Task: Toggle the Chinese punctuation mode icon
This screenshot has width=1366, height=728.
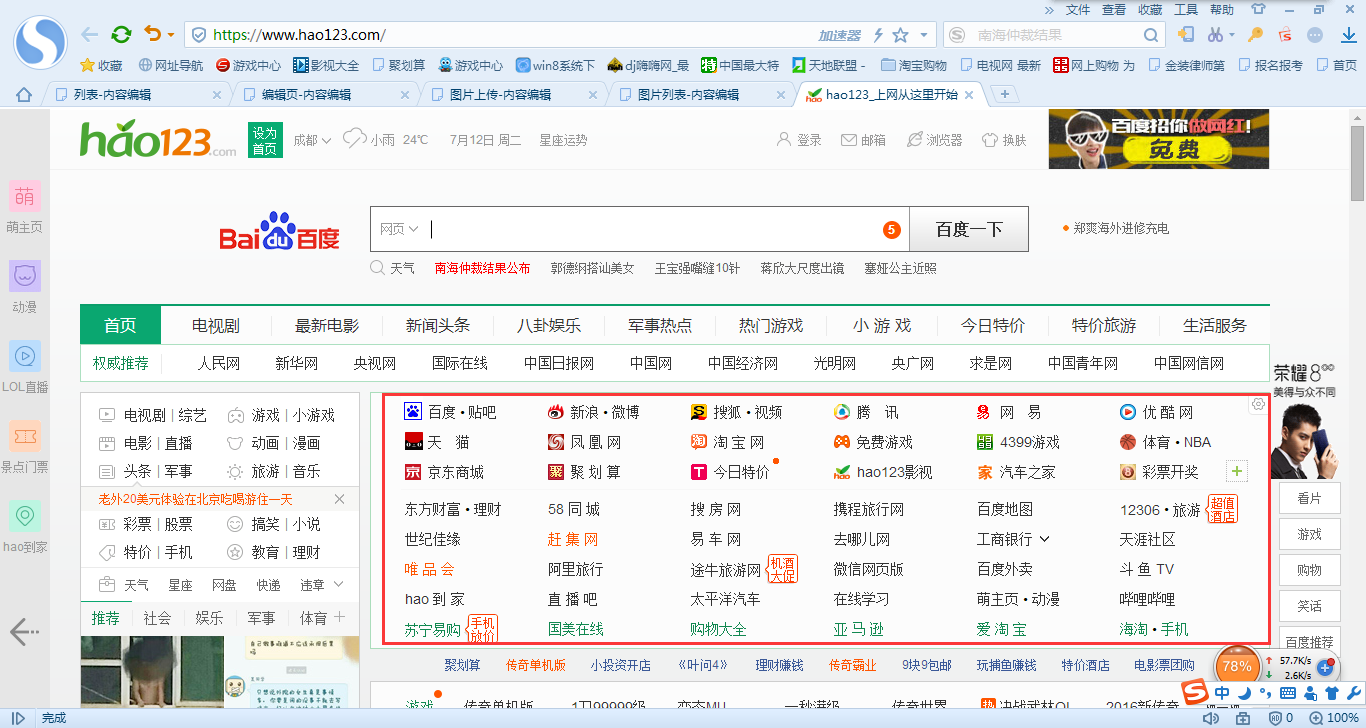Action: click(1266, 693)
